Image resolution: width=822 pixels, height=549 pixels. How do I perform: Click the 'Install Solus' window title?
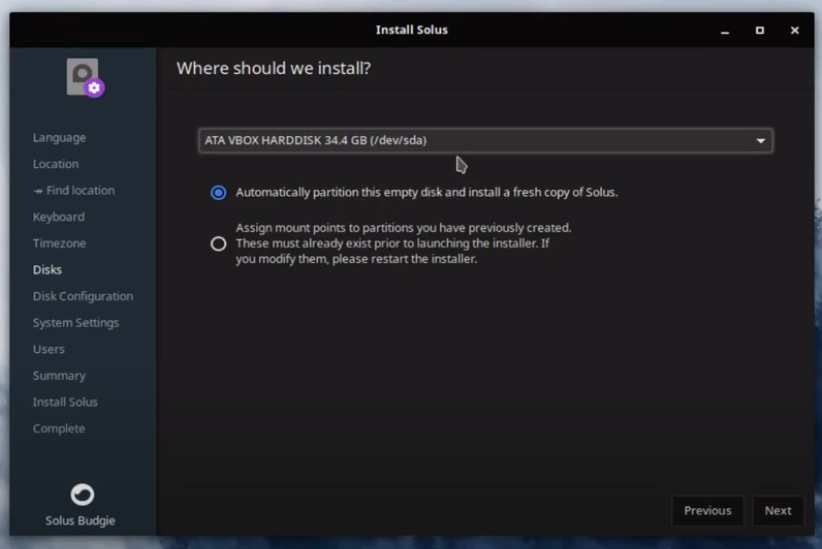pos(412,30)
